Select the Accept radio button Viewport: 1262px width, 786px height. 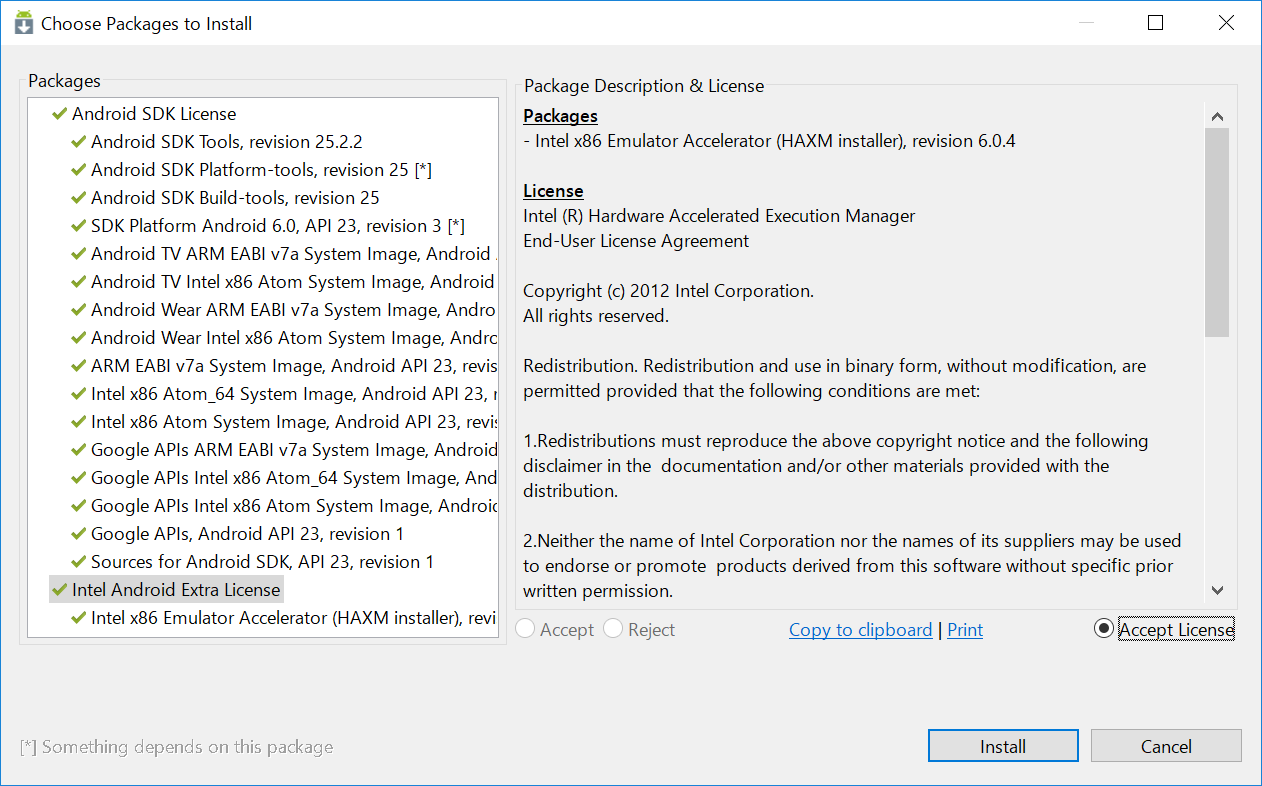coord(525,629)
